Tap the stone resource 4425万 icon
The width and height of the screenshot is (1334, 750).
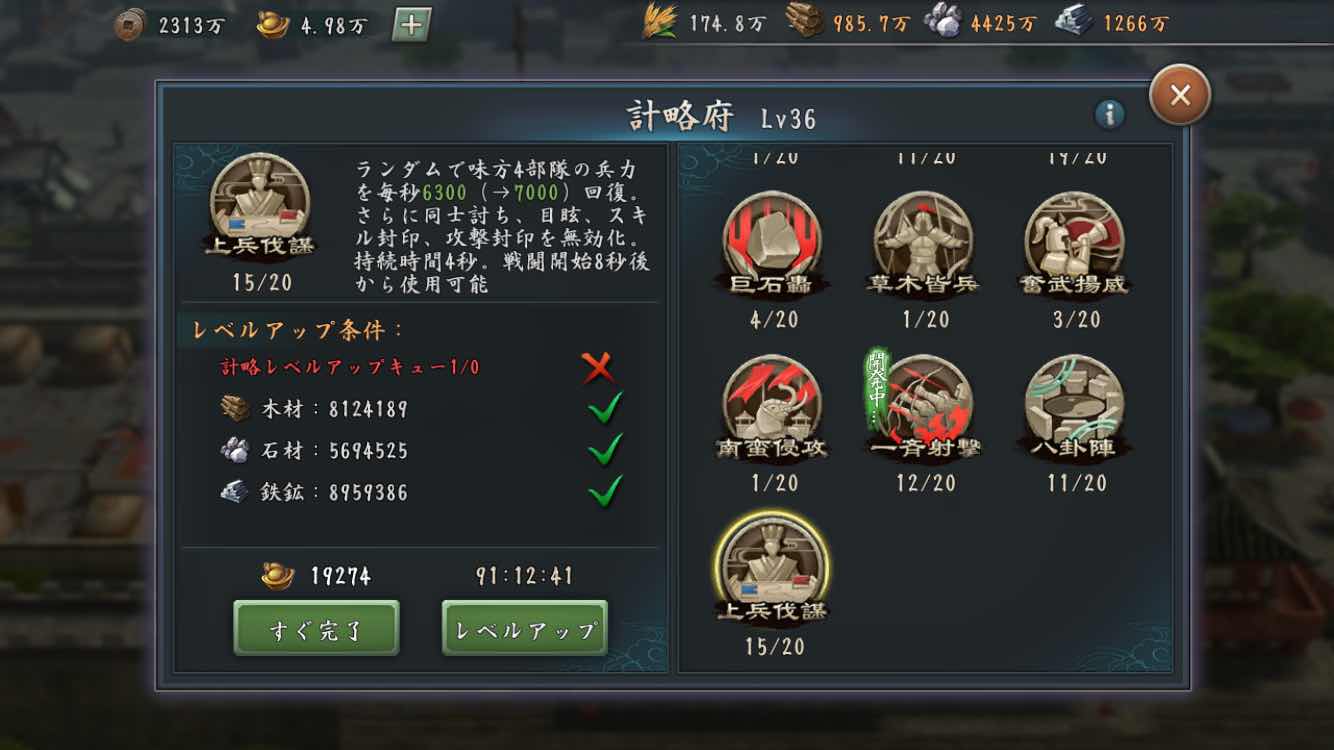[943, 22]
